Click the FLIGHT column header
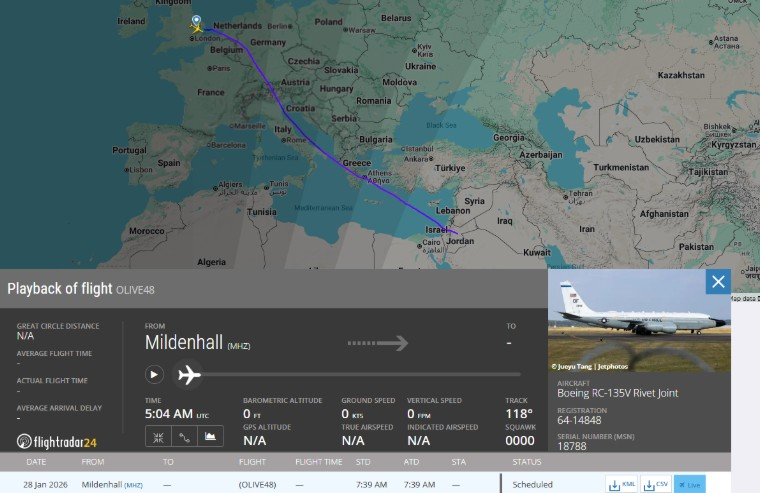The image size is (760, 493). tap(252, 462)
